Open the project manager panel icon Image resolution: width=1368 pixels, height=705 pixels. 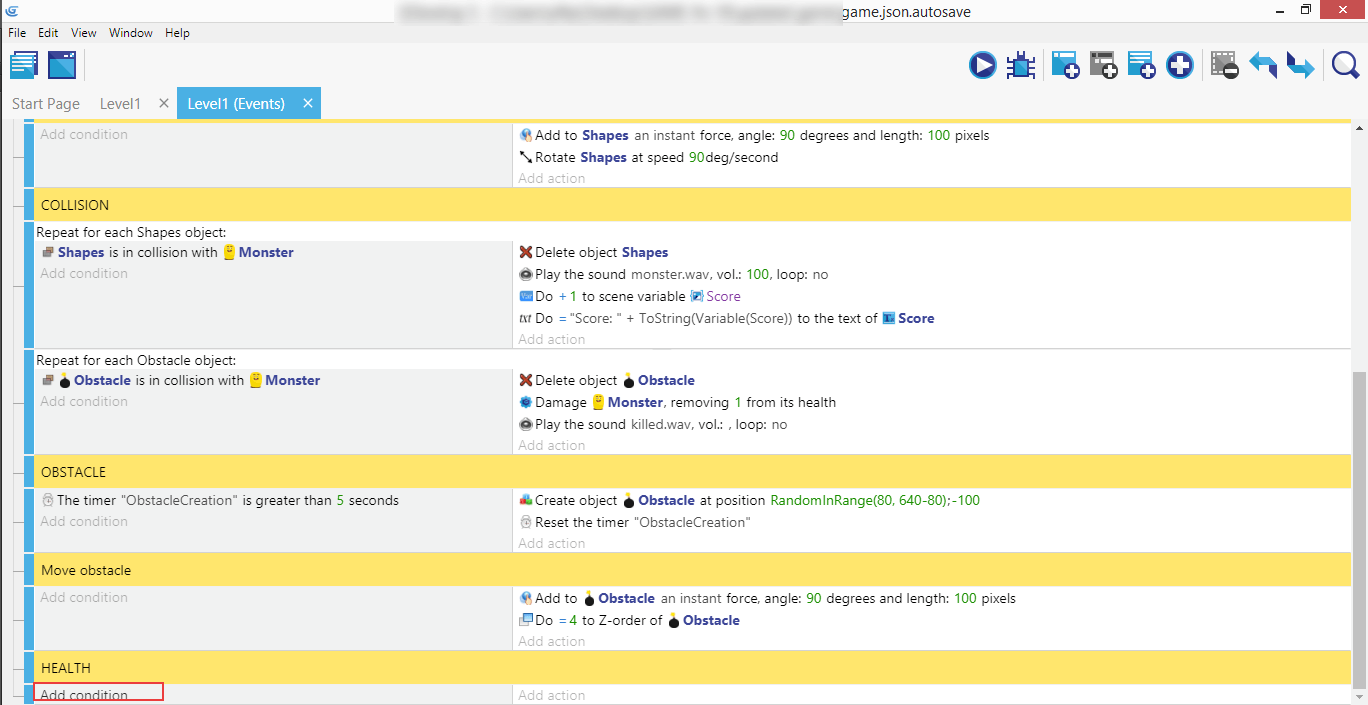pyautogui.click(x=24, y=65)
